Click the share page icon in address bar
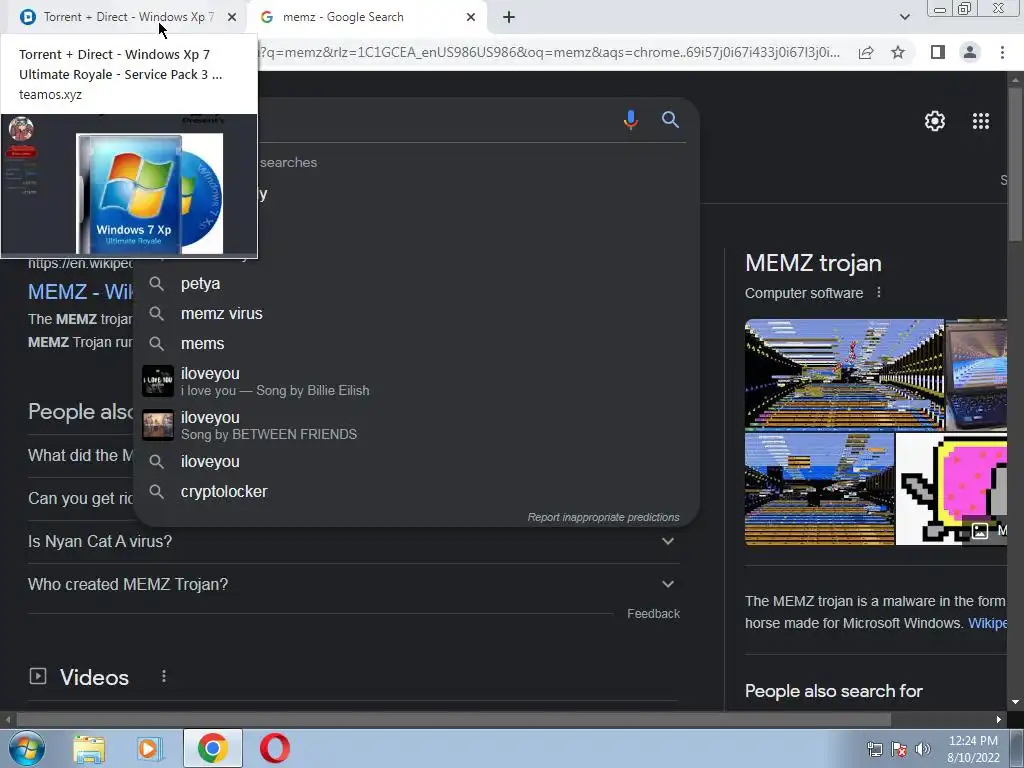This screenshot has width=1024, height=768. (866, 52)
